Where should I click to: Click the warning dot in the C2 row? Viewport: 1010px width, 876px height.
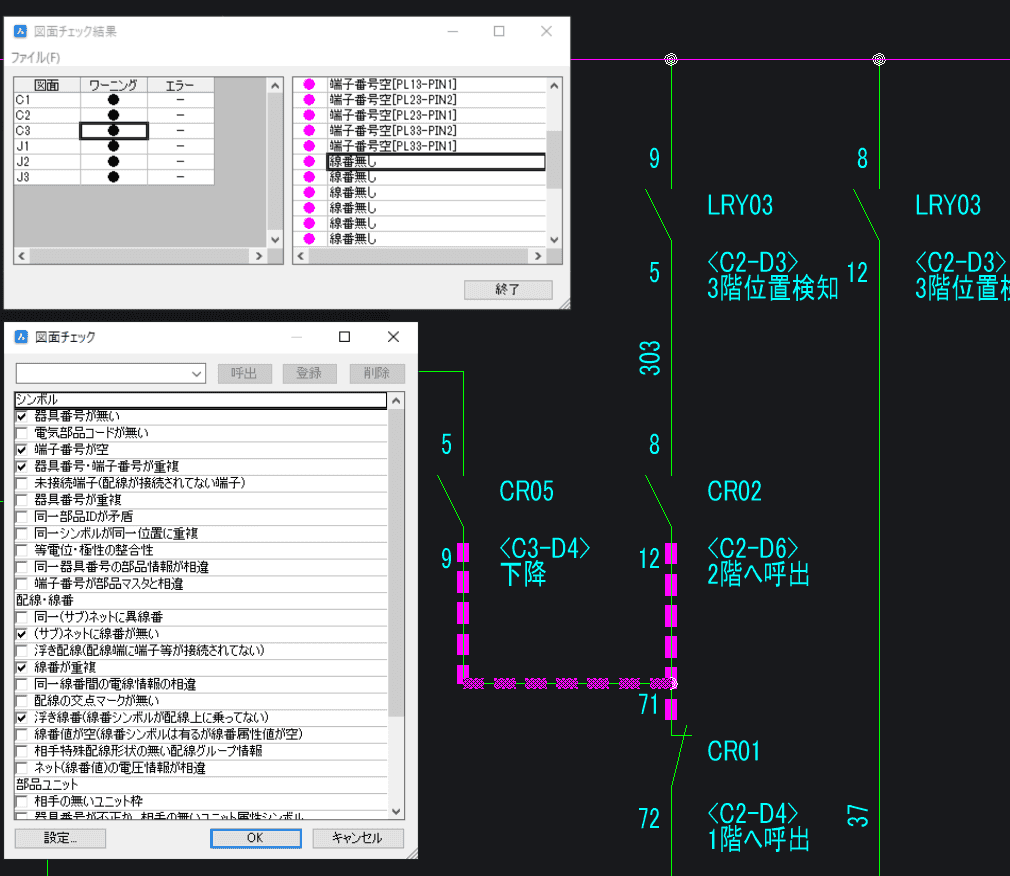point(113,115)
